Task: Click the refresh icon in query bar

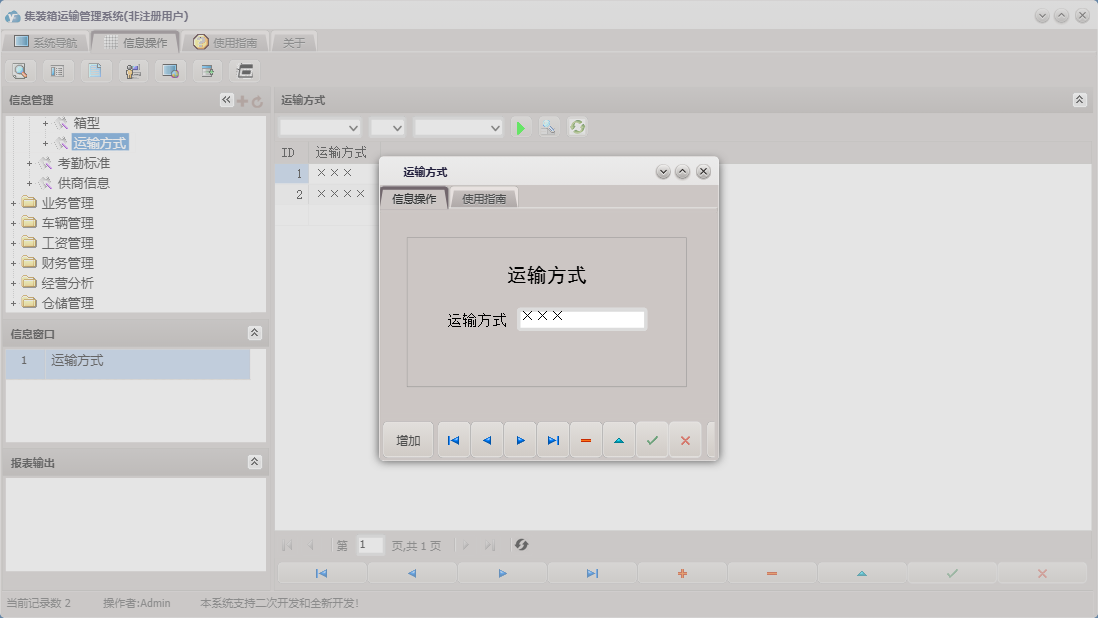Action: tap(577, 127)
